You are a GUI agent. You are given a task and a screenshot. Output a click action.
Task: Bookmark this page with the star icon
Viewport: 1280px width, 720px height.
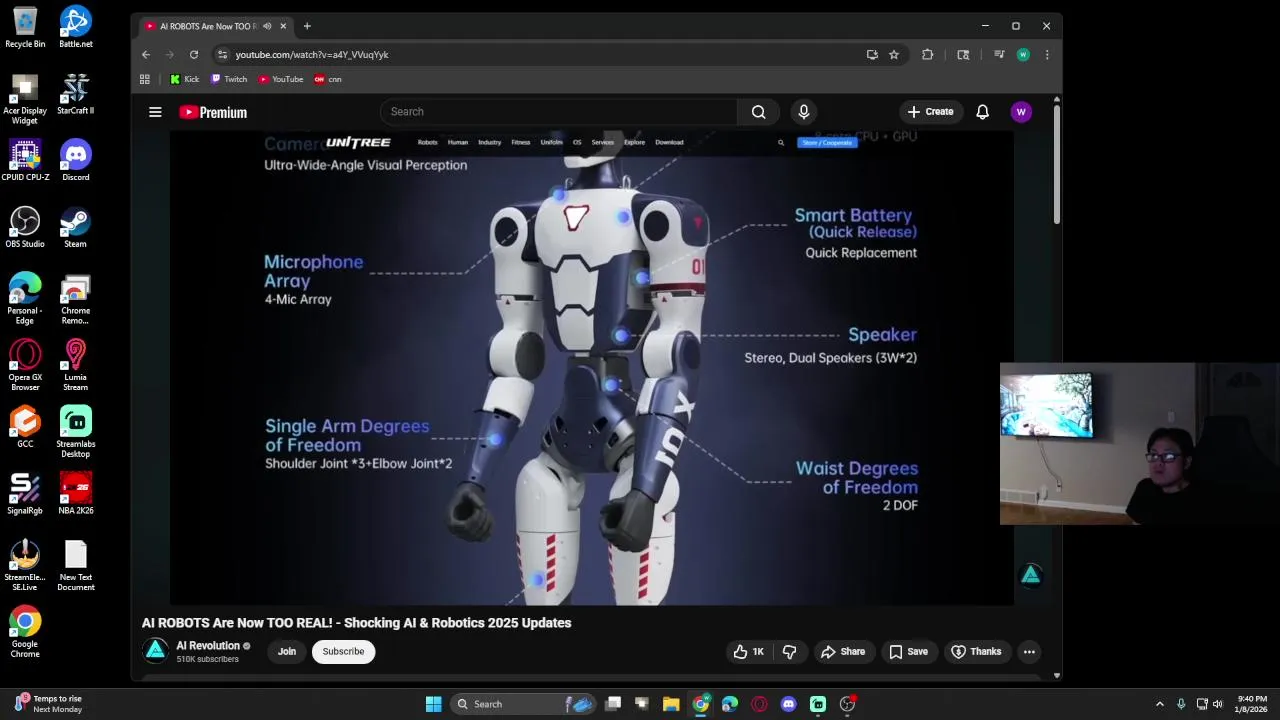tap(894, 55)
